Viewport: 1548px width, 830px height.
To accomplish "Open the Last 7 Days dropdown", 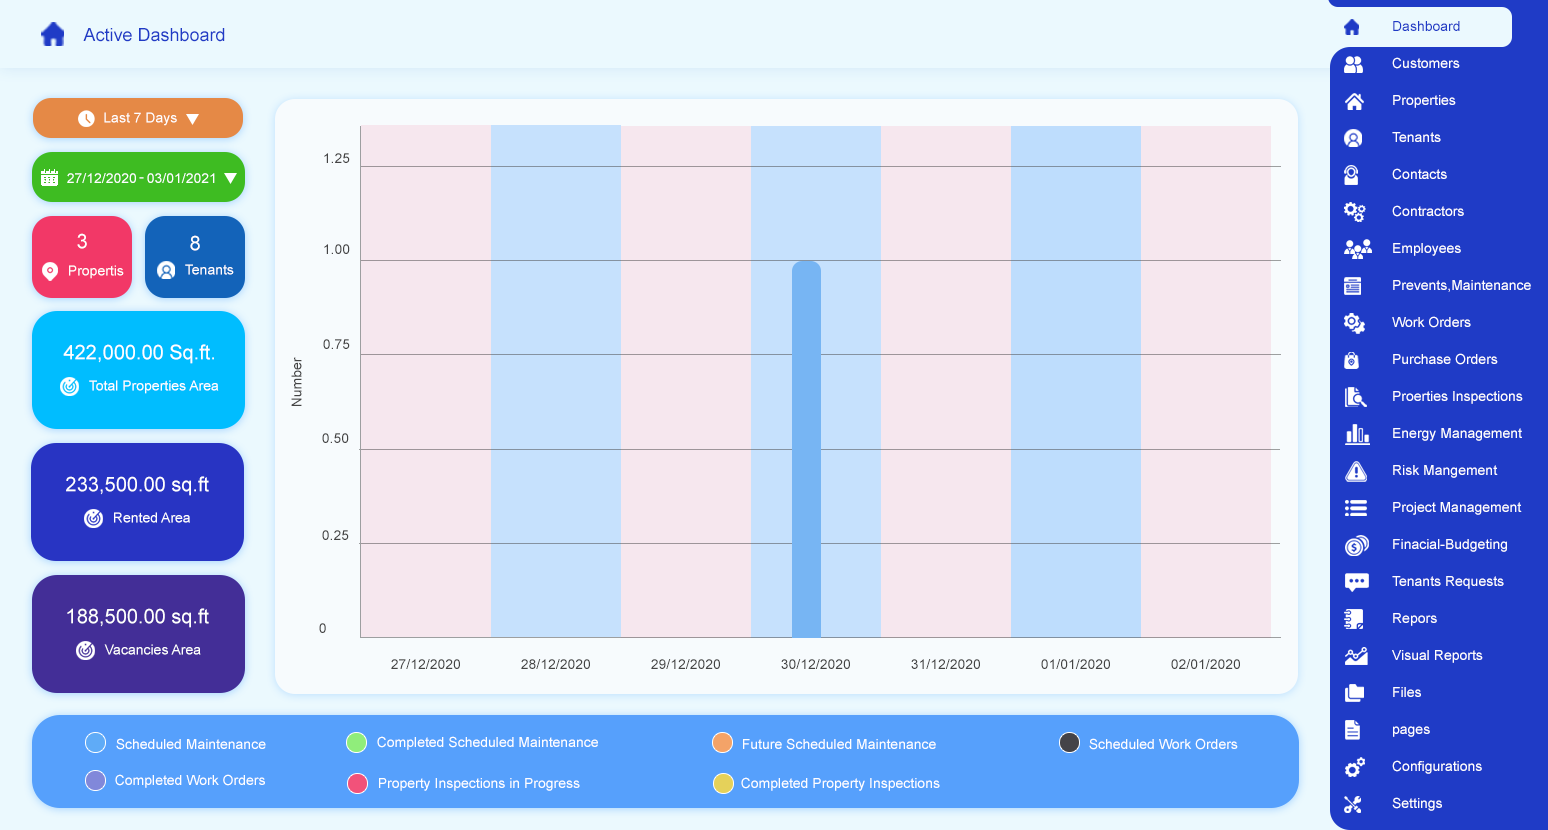I will pyautogui.click(x=138, y=118).
